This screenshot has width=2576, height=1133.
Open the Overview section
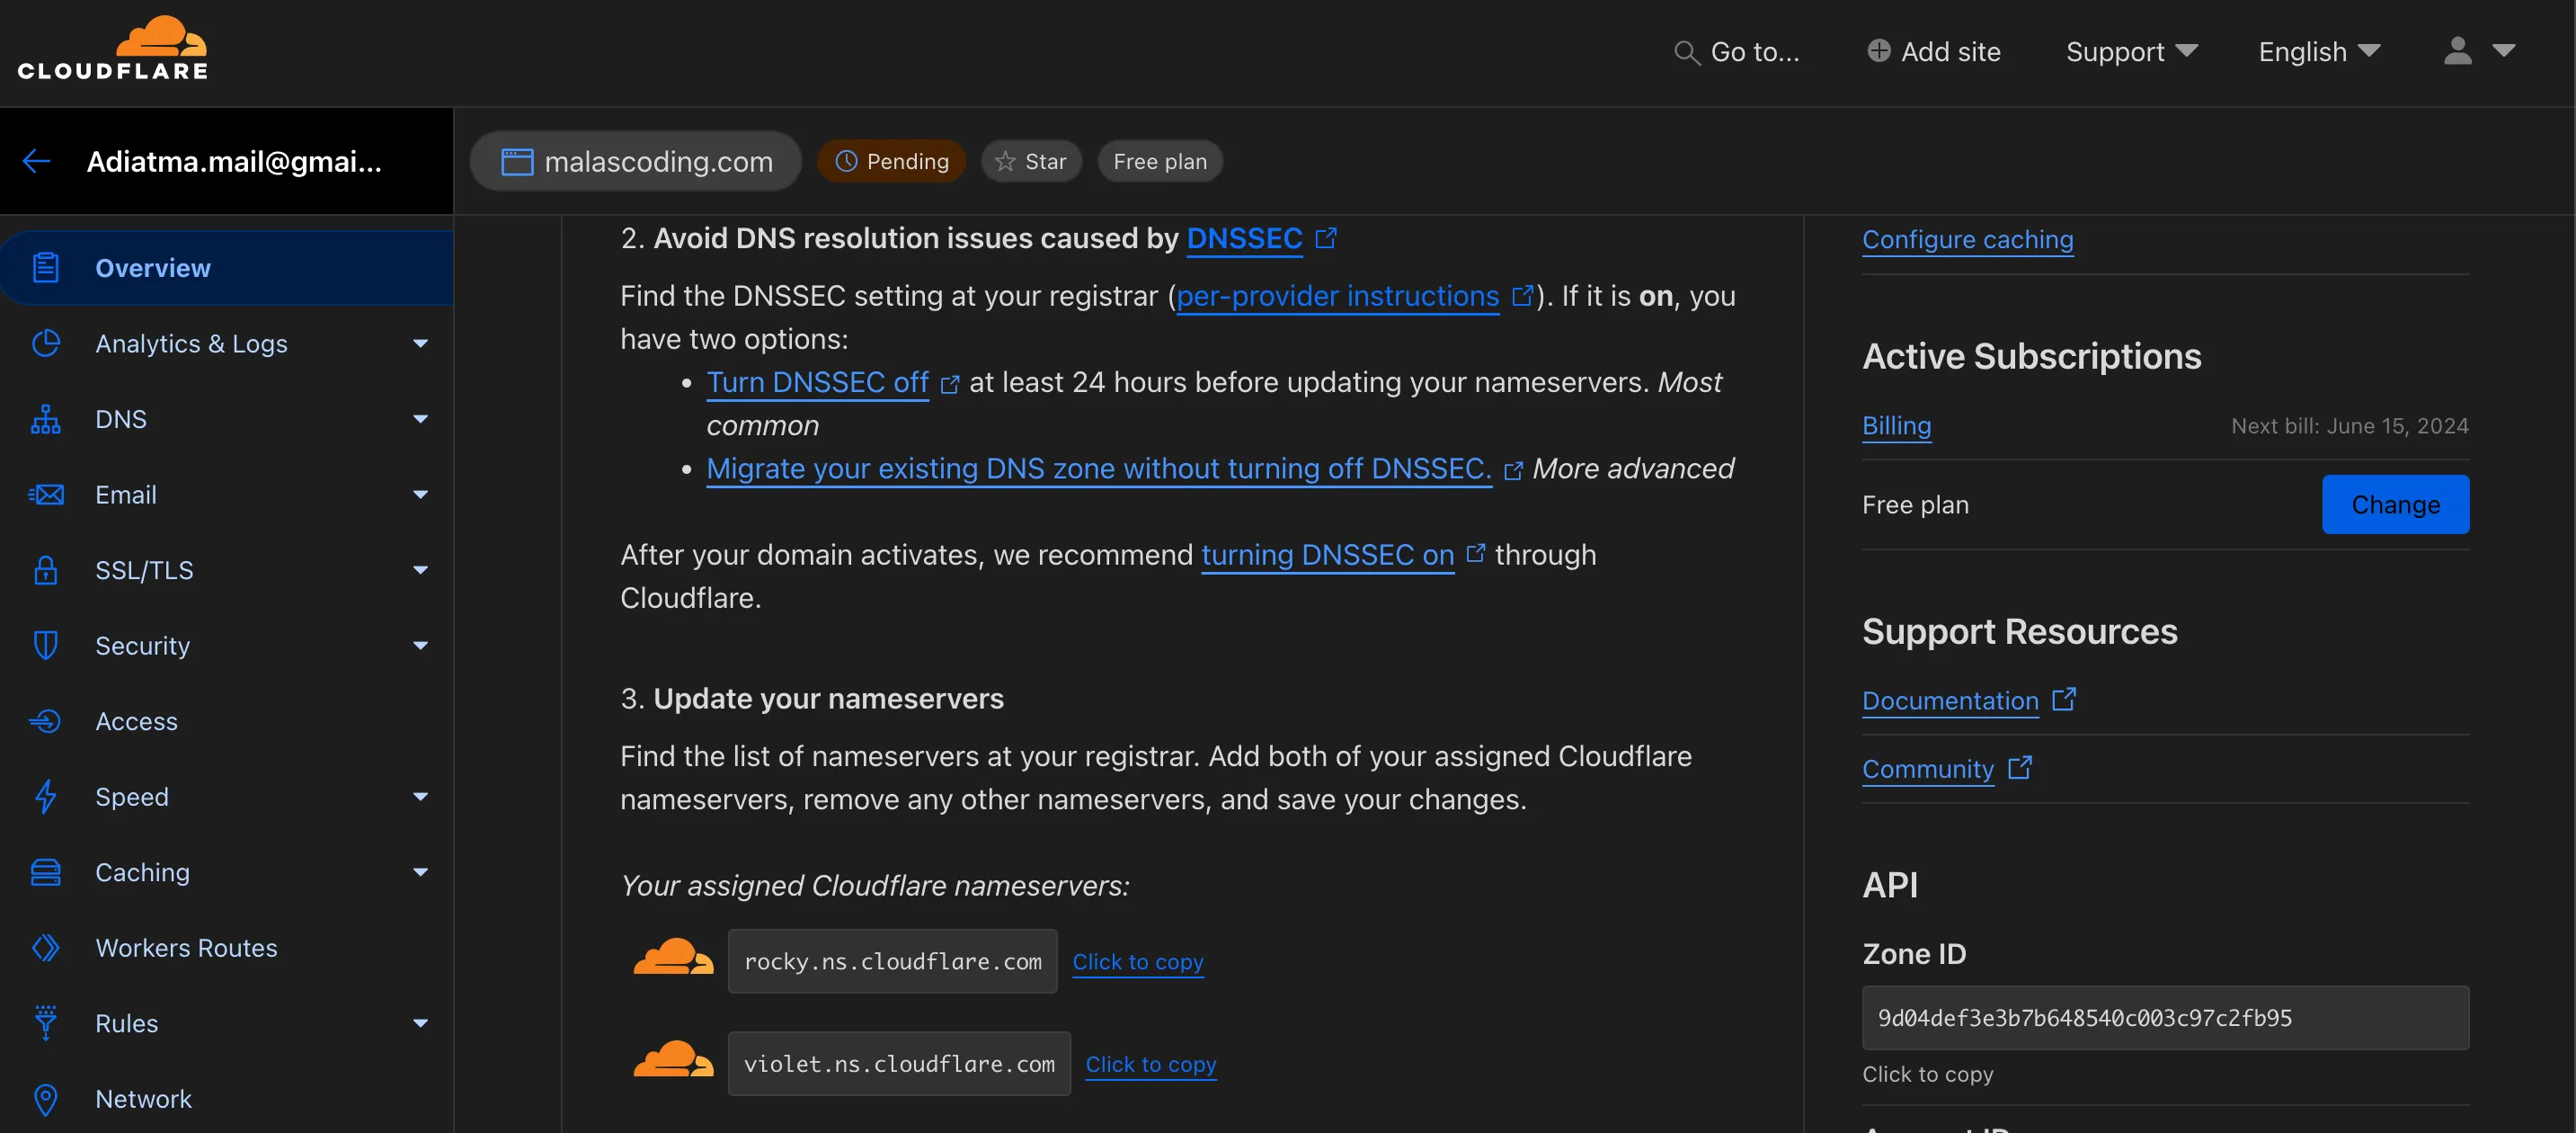(227, 267)
